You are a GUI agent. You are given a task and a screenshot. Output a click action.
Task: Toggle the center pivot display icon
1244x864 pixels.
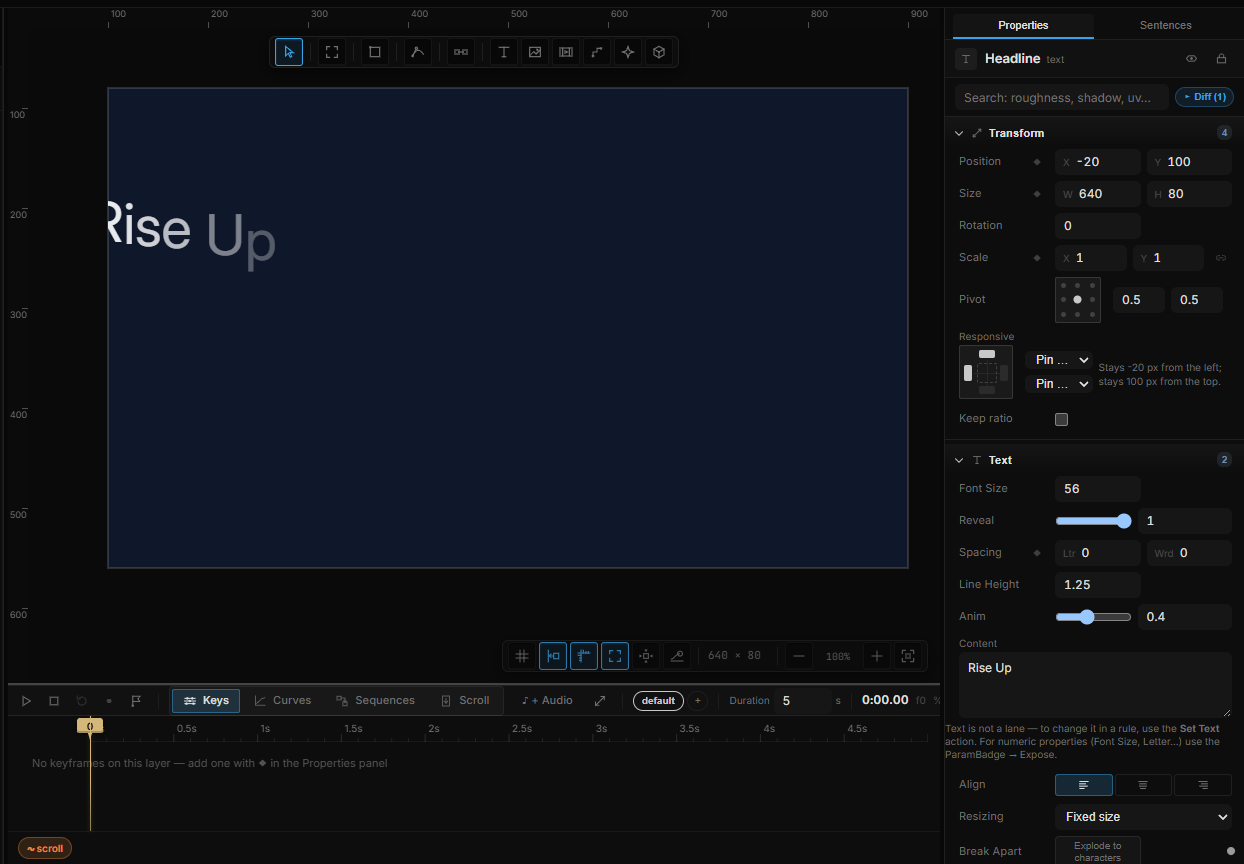point(646,656)
